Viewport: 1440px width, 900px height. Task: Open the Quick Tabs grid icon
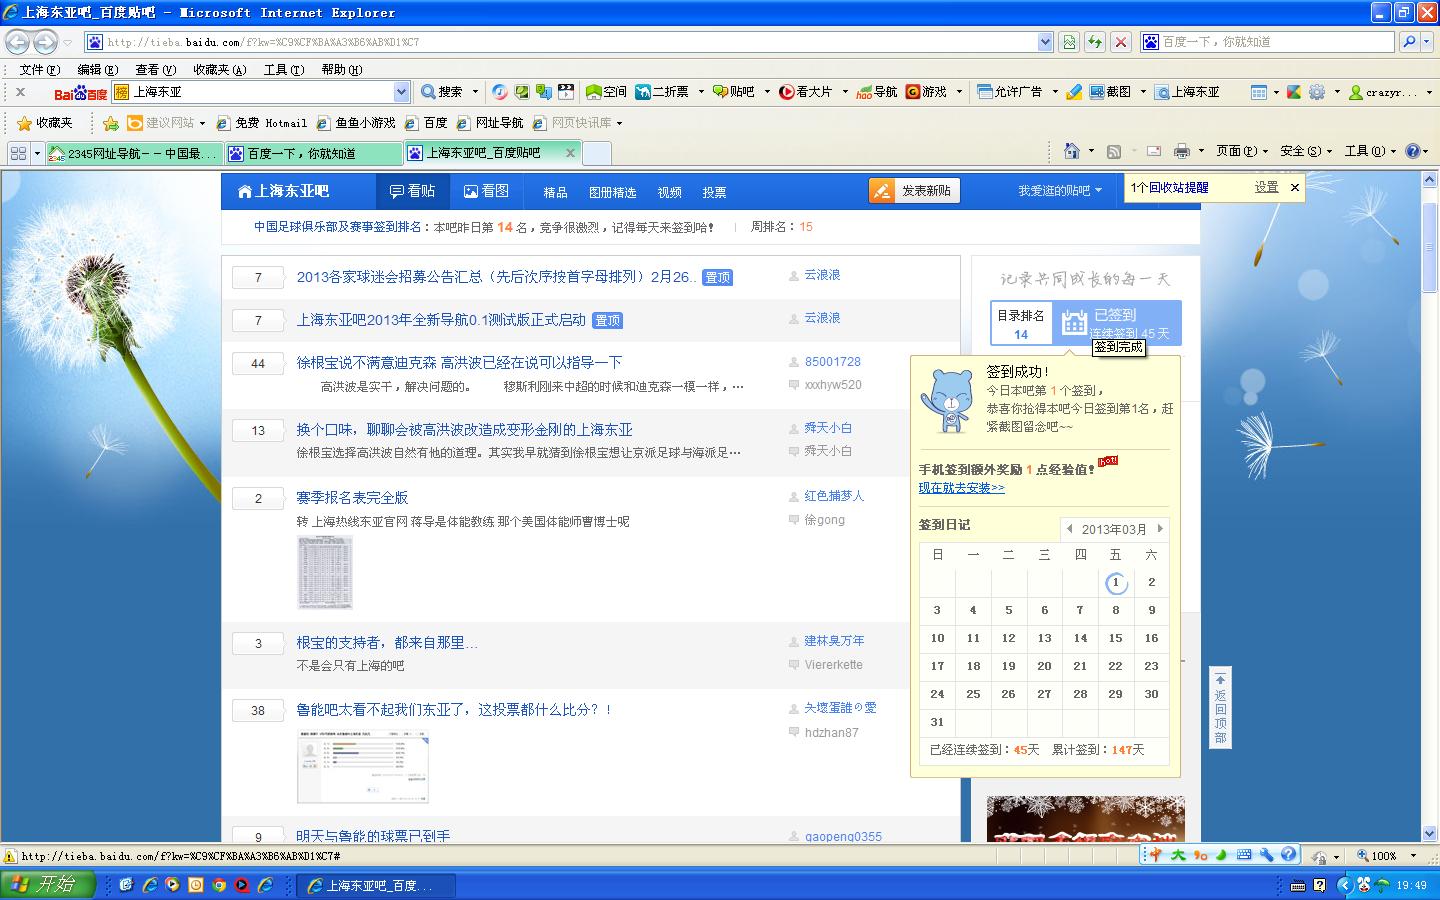tap(18, 153)
